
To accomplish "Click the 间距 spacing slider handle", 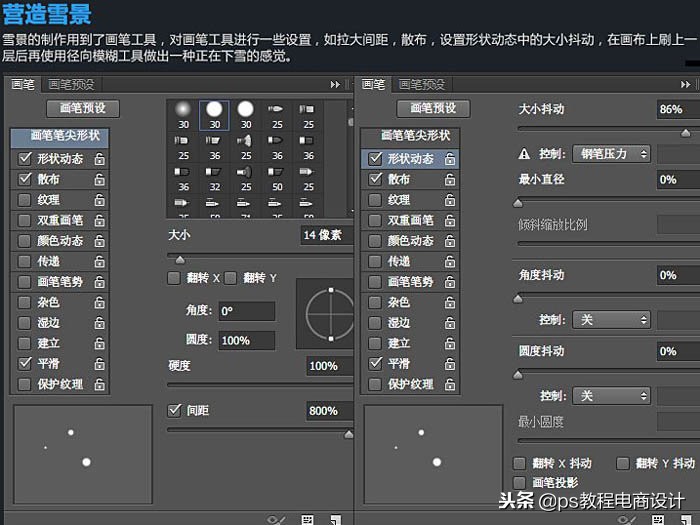I will coord(349,434).
